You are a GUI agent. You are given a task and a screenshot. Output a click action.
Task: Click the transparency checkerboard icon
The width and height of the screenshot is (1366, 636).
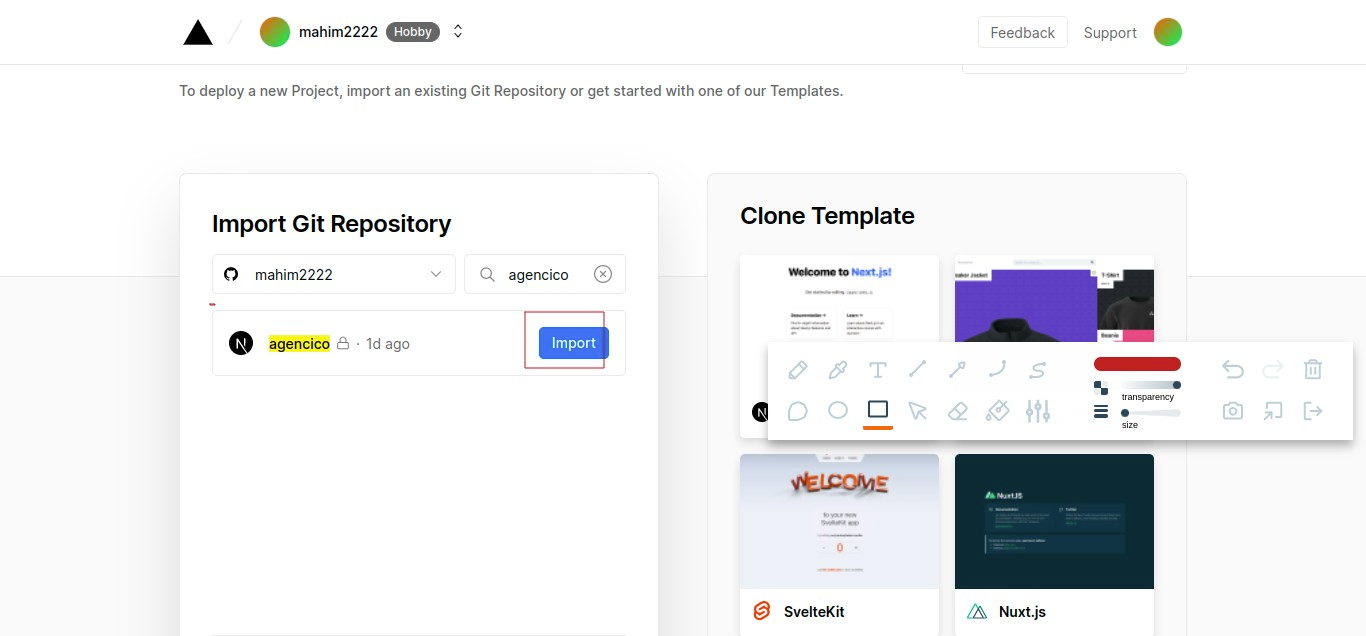[x=1101, y=387]
